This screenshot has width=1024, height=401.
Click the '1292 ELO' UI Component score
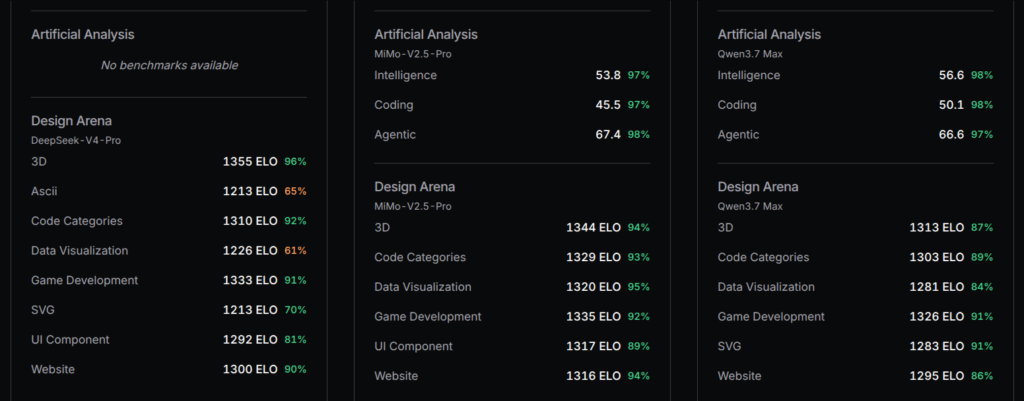pyautogui.click(x=250, y=340)
